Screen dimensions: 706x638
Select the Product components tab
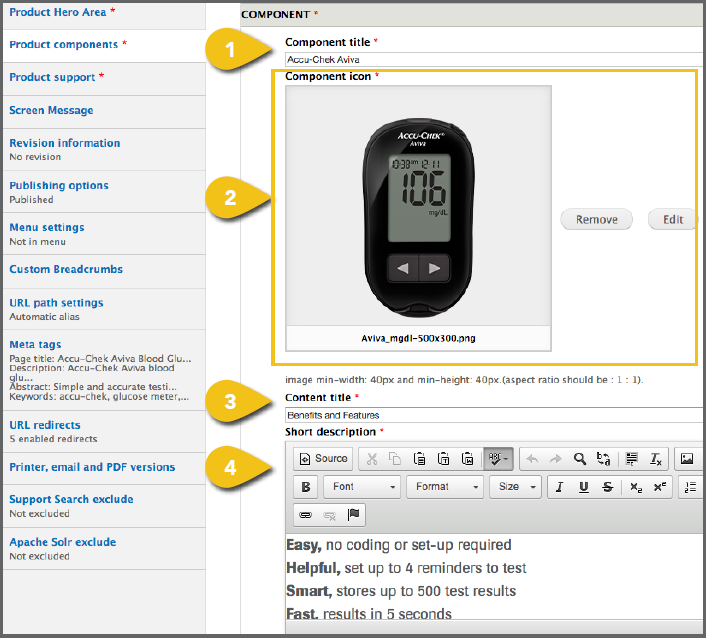click(x=104, y=46)
